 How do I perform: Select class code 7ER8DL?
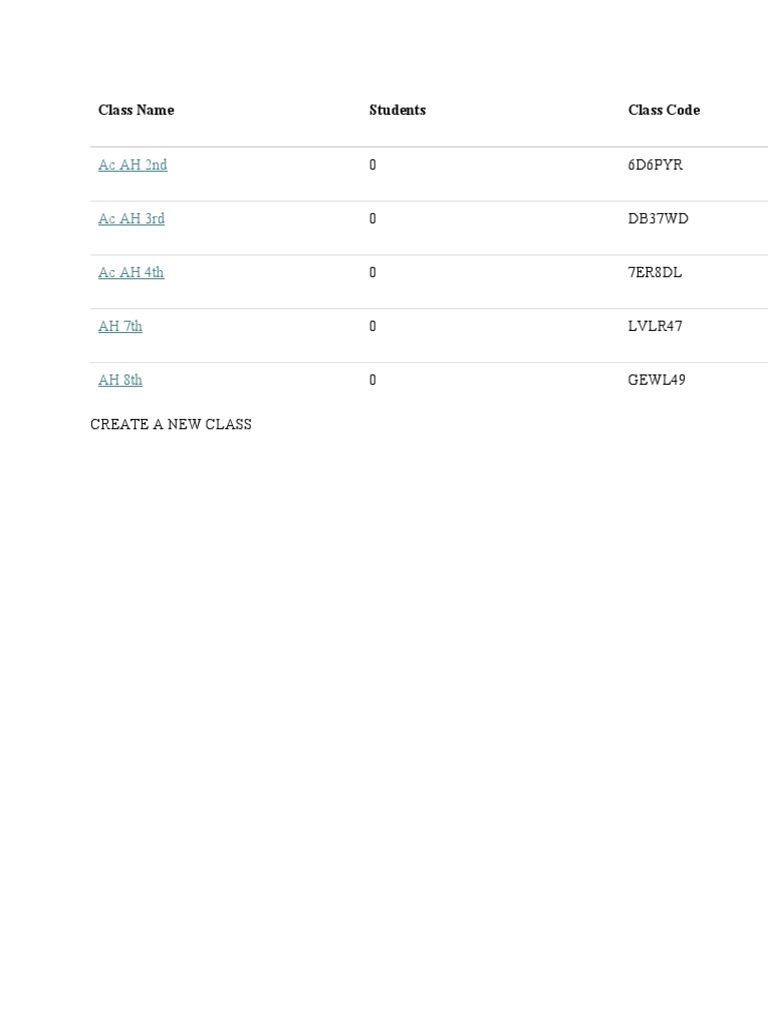point(655,273)
